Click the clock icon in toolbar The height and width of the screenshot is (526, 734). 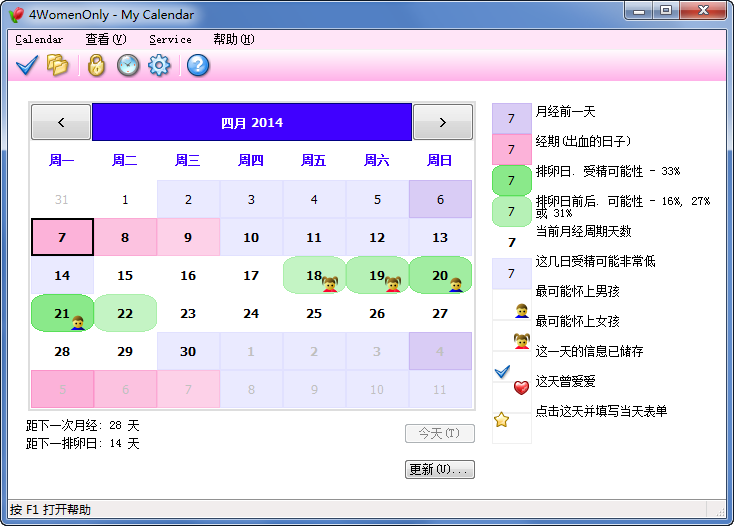(x=128, y=65)
